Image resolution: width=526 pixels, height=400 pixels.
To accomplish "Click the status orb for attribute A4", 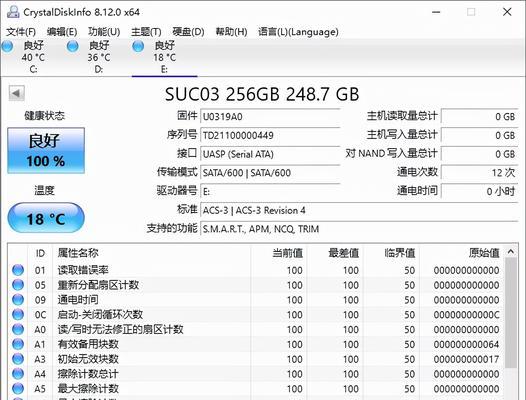I will 18,373.
